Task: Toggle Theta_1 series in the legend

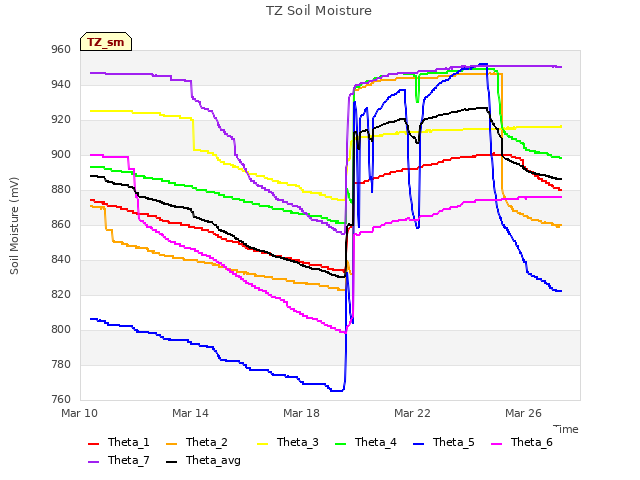Action: coord(119,442)
